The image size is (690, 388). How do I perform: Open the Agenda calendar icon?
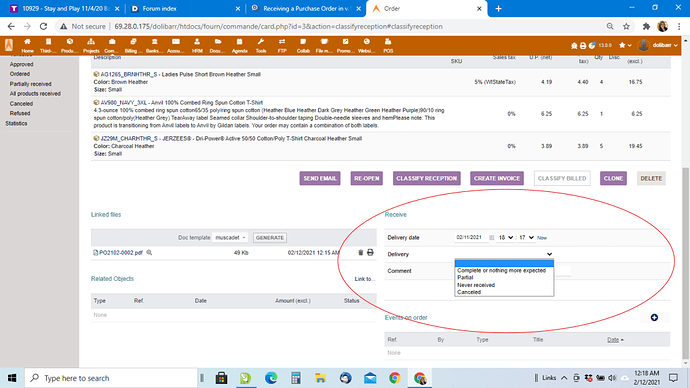(239, 45)
